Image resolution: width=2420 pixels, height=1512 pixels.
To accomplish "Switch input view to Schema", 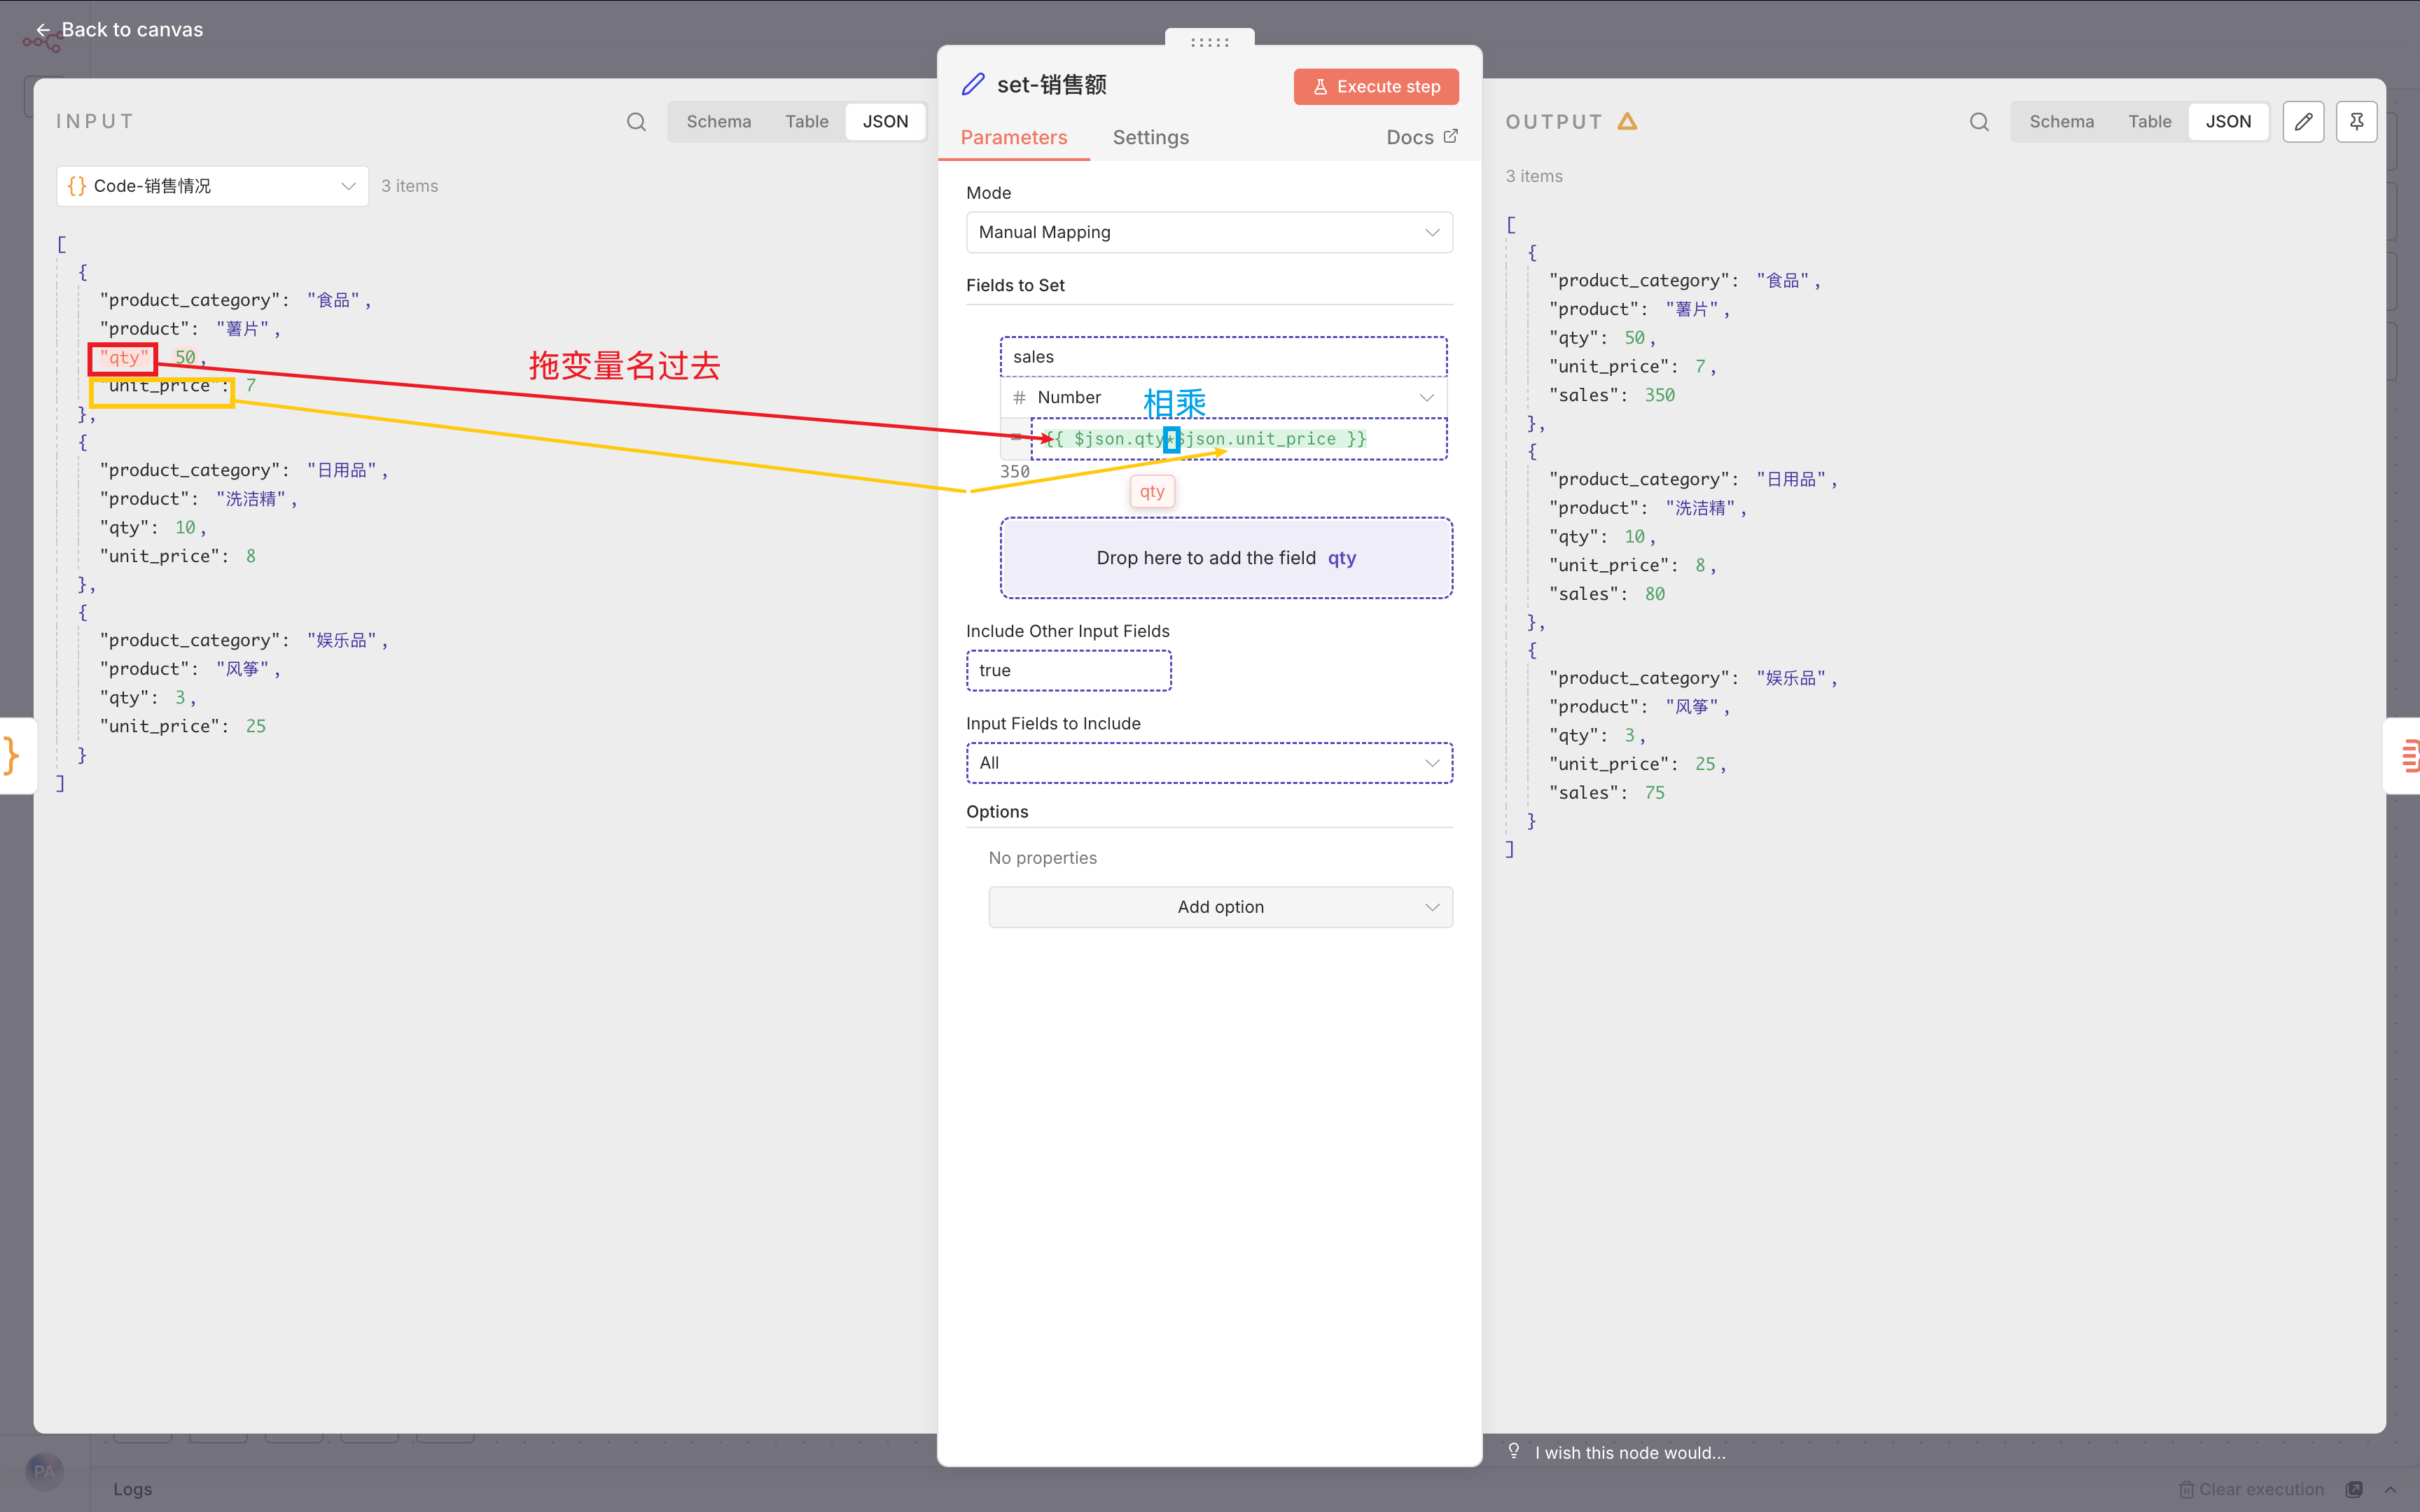I will pos(718,122).
